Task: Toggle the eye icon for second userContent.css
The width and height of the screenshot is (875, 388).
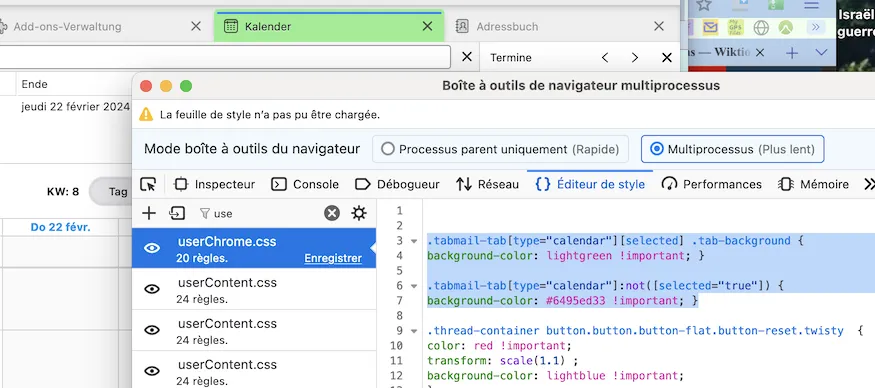Action: click(x=152, y=330)
